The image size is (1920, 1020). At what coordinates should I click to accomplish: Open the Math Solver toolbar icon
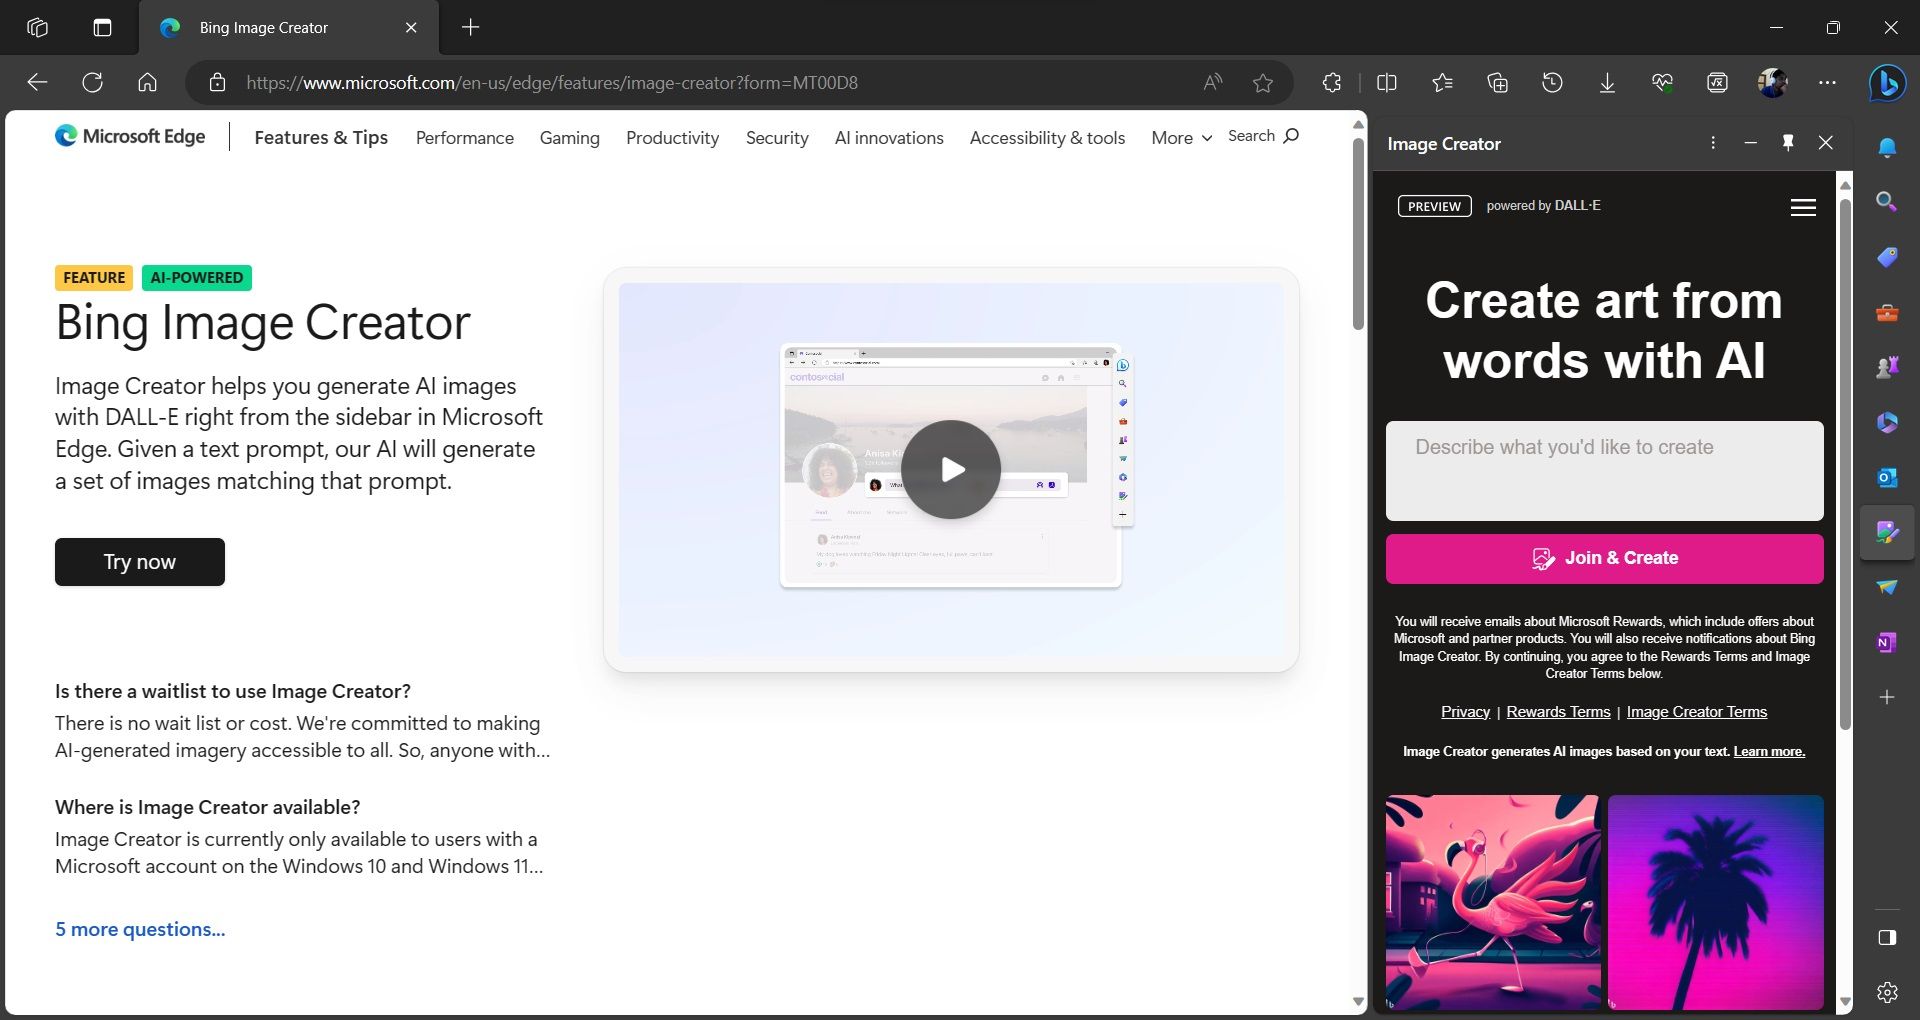(x=1717, y=83)
